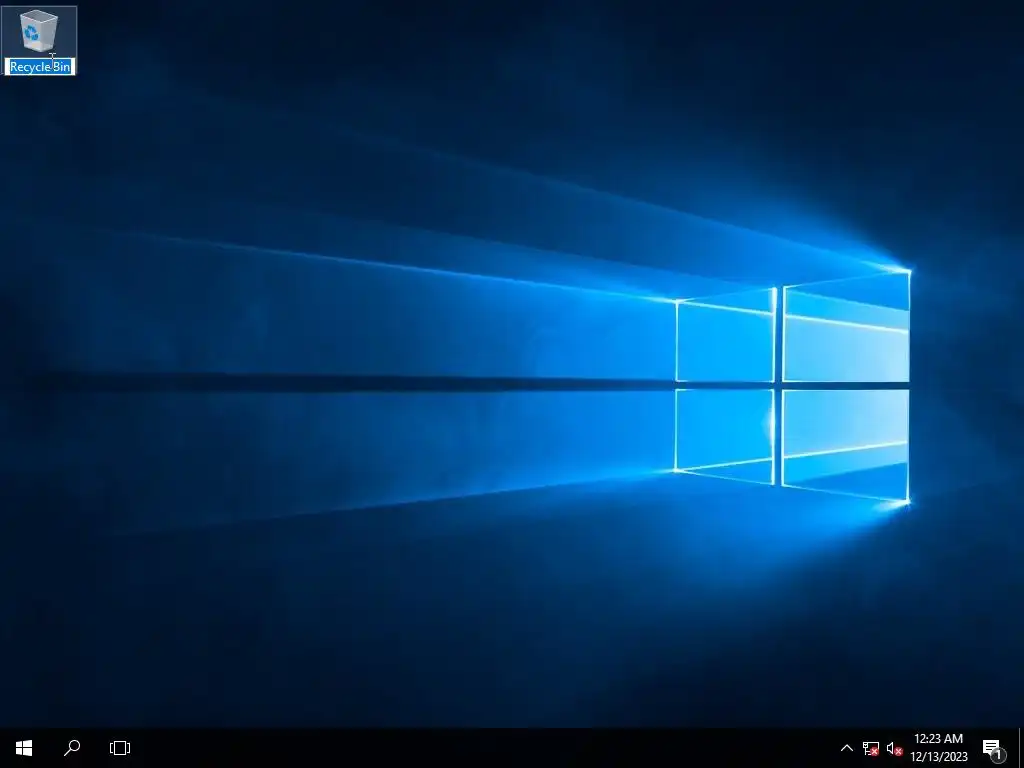Select the Recycle Bin desktop icon
The height and width of the screenshot is (768, 1024).
click(39, 31)
